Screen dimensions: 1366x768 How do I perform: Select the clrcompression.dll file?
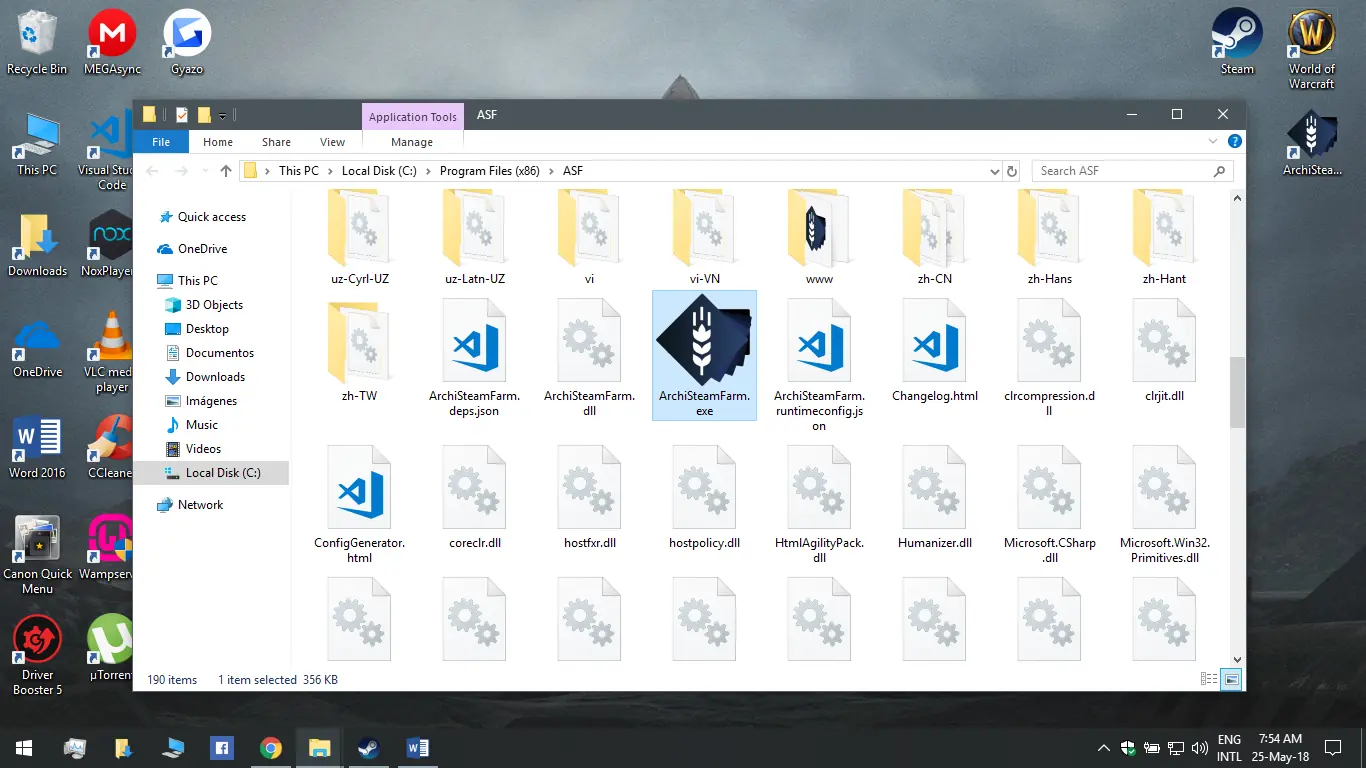(x=1049, y=355)
